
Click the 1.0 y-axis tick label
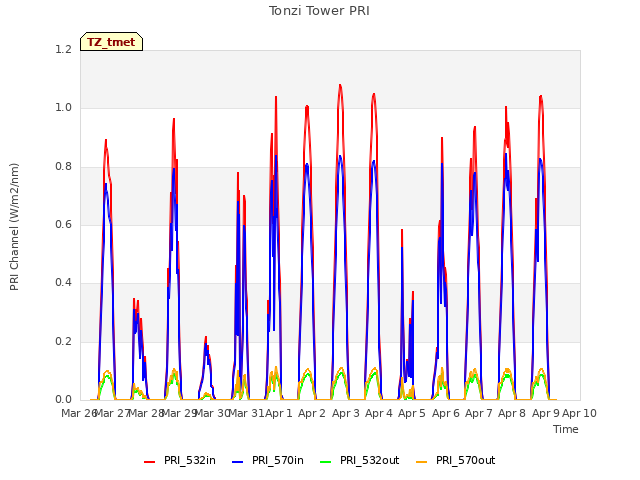63,108
